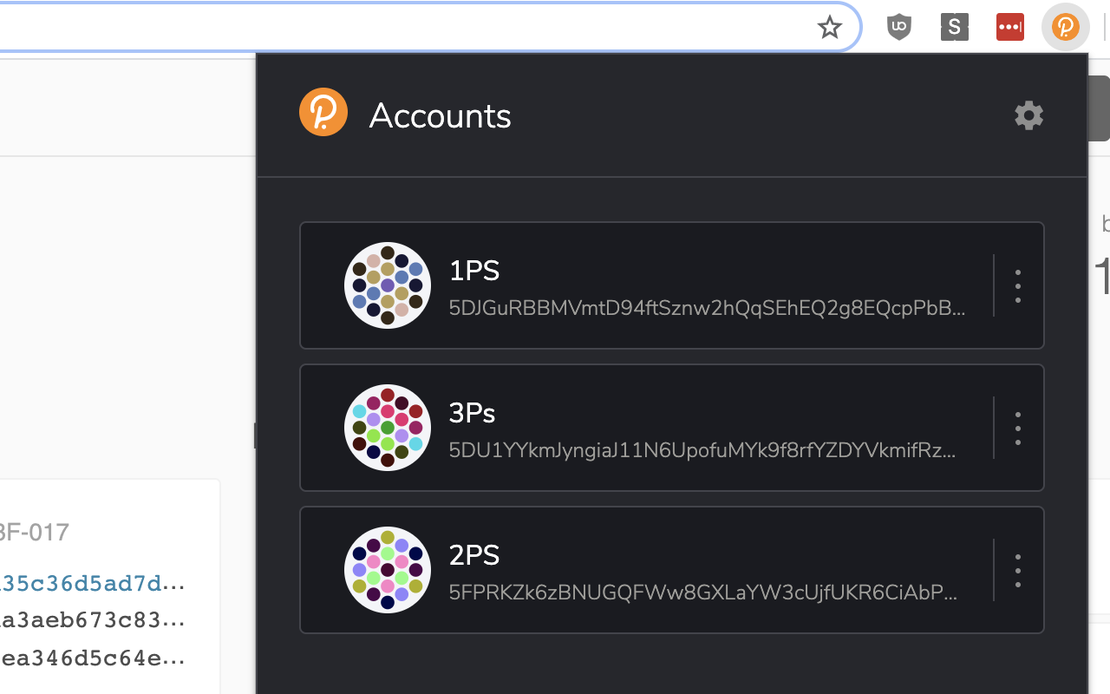Click the red dotted extension icon
This screenshot has height=694, width=1110.
point(1009,27)
